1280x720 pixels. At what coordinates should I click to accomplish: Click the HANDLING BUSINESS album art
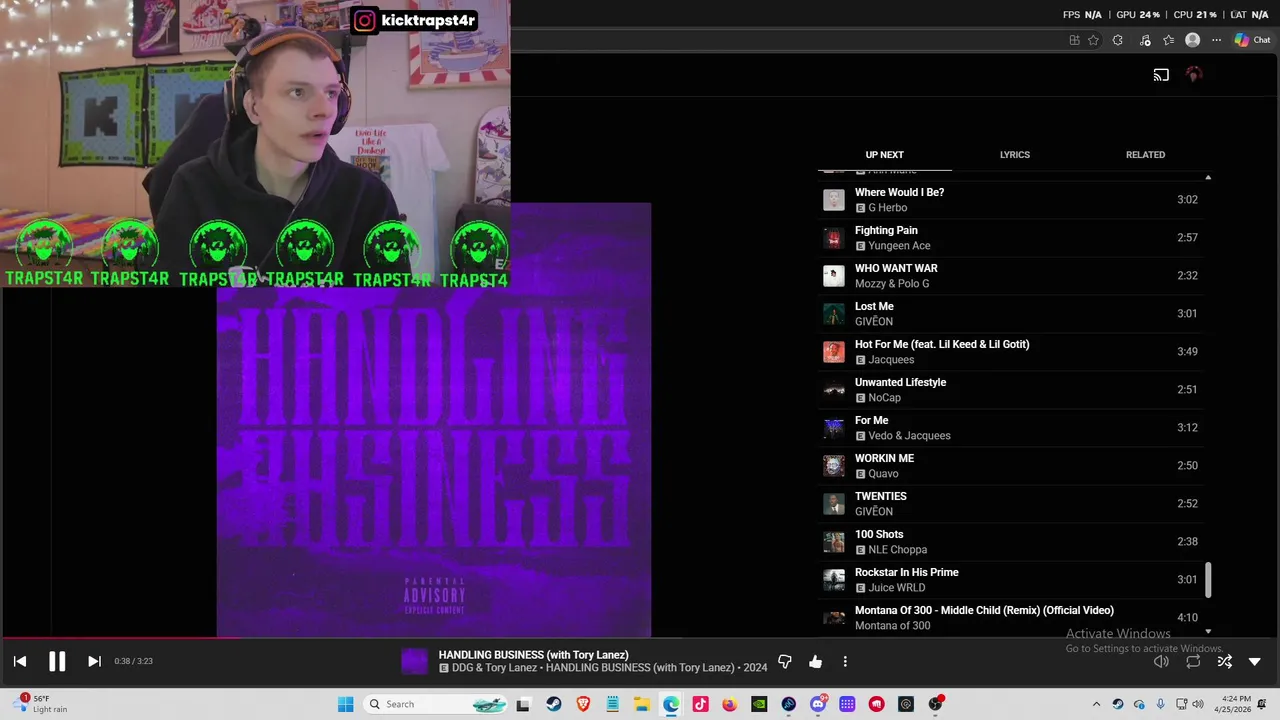(x=434, y=420)
